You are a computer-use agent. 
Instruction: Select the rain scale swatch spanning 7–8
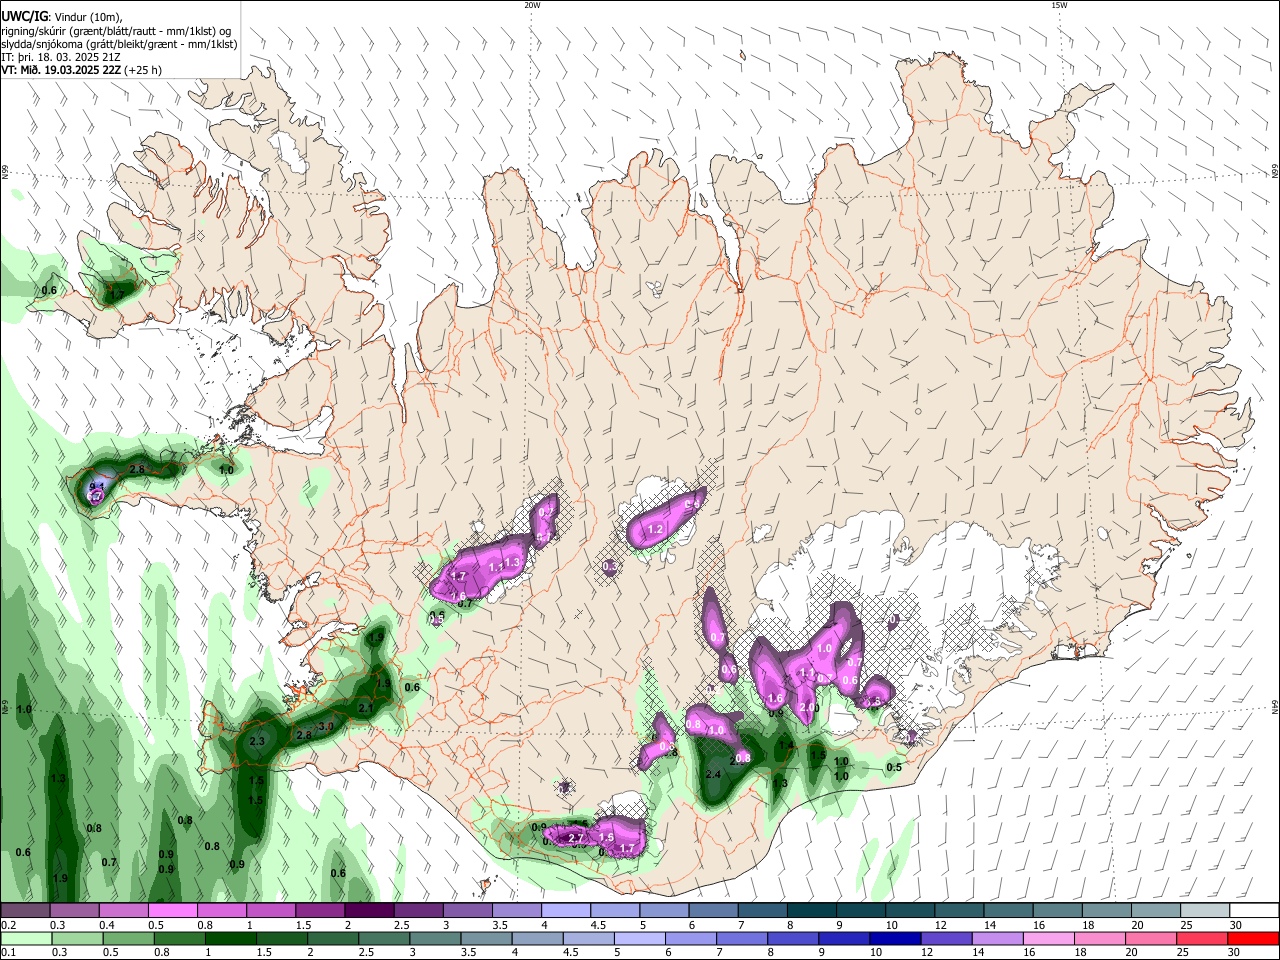tap(741, 938)
